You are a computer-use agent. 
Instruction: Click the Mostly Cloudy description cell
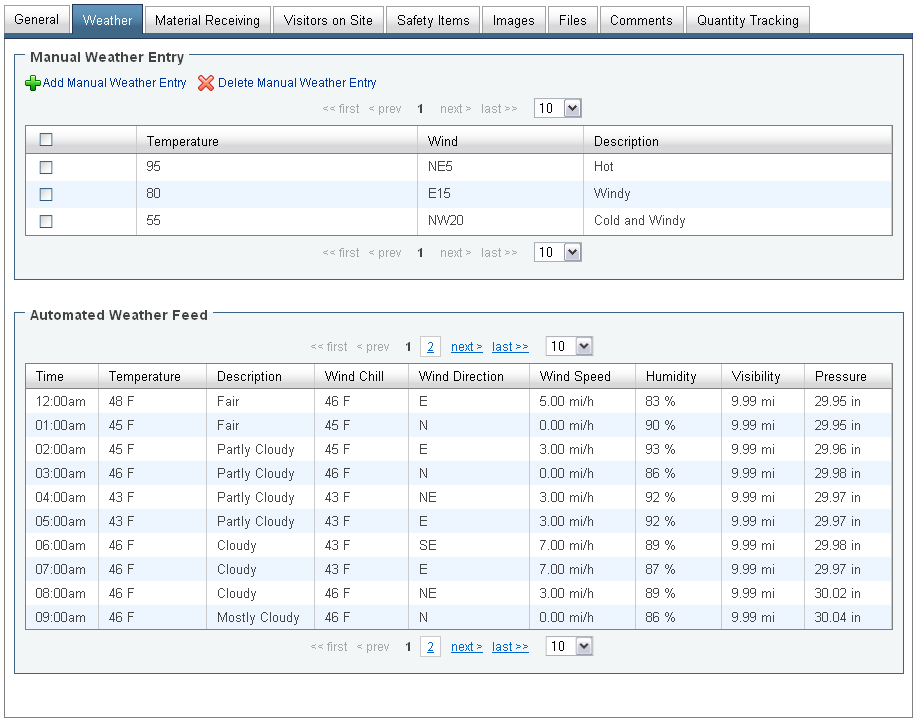tap(258, 617)
